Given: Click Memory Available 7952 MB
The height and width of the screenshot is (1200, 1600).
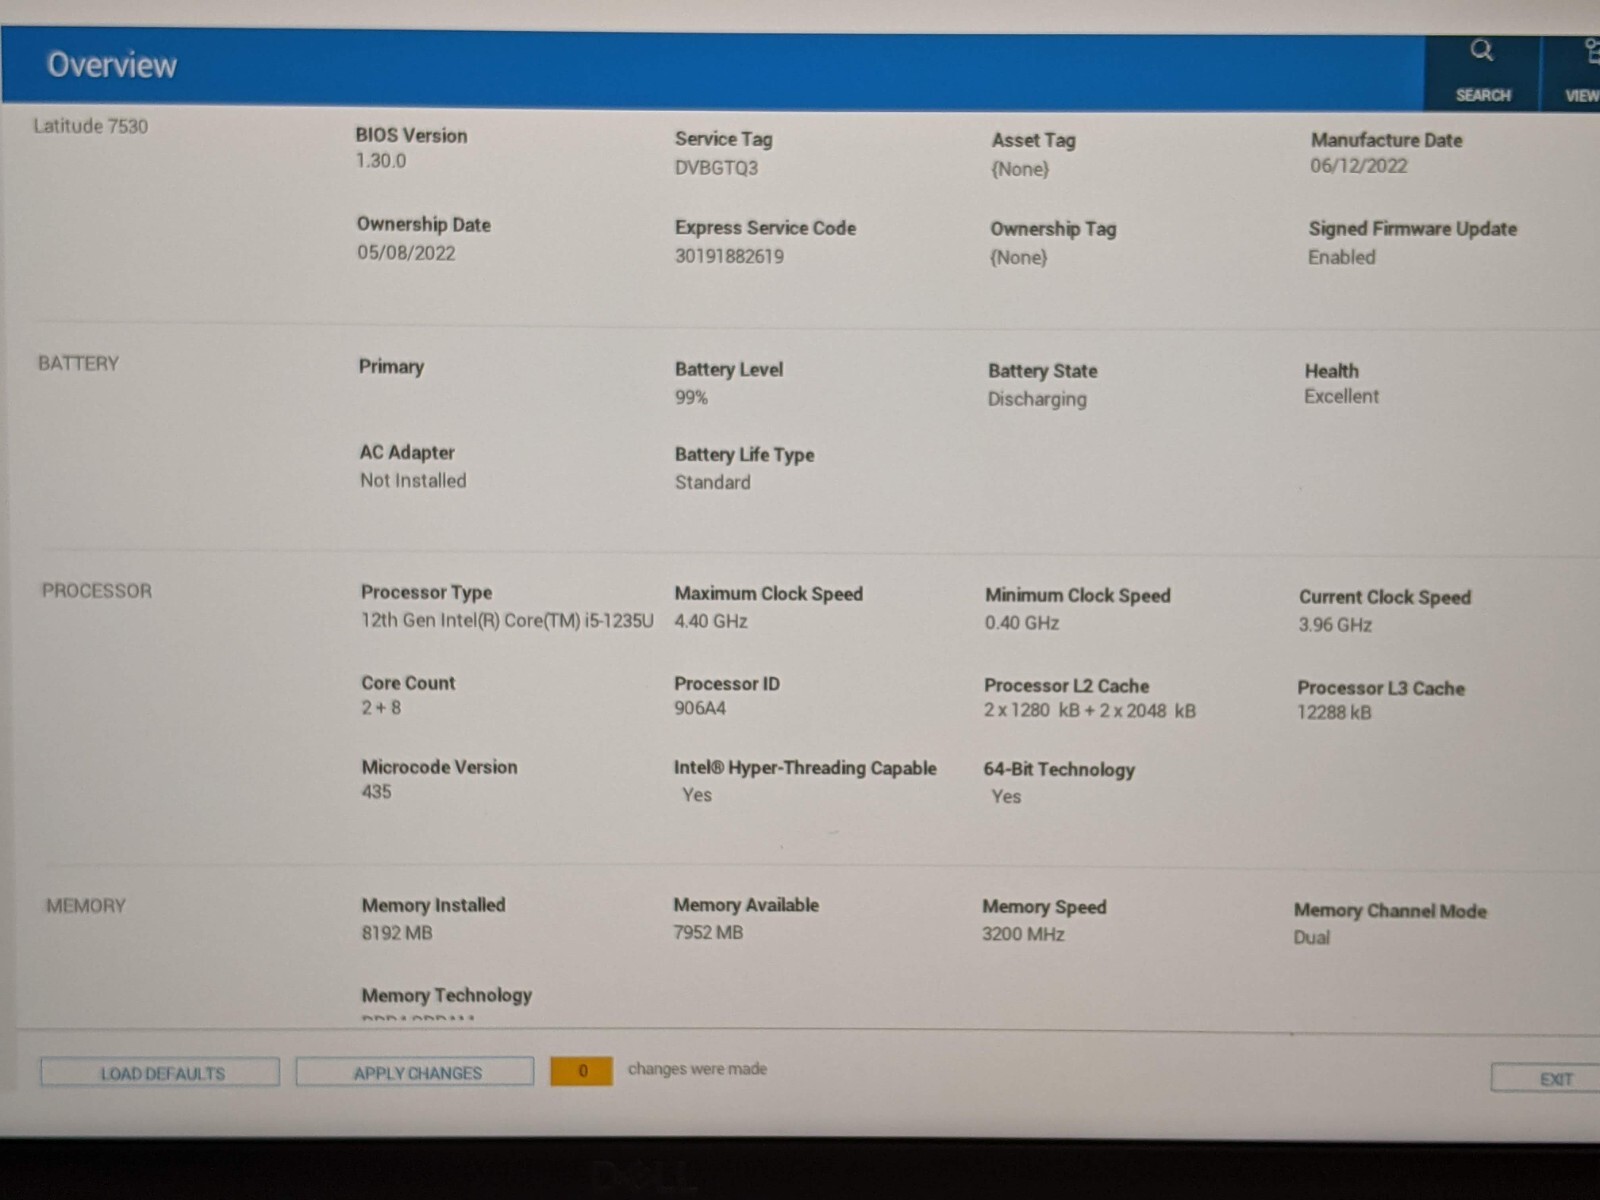Looking at the screenshot, I should tap(708, 933).
